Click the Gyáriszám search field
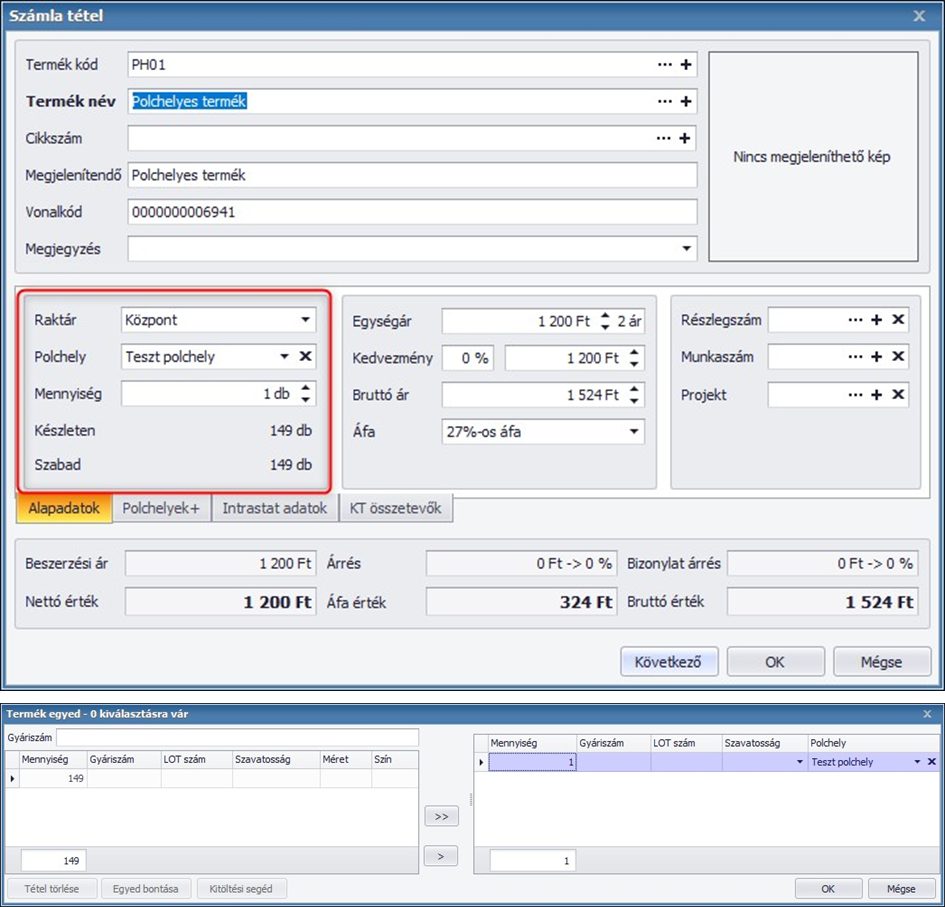Viewport: 945px width, 907px height. (237, 737)
